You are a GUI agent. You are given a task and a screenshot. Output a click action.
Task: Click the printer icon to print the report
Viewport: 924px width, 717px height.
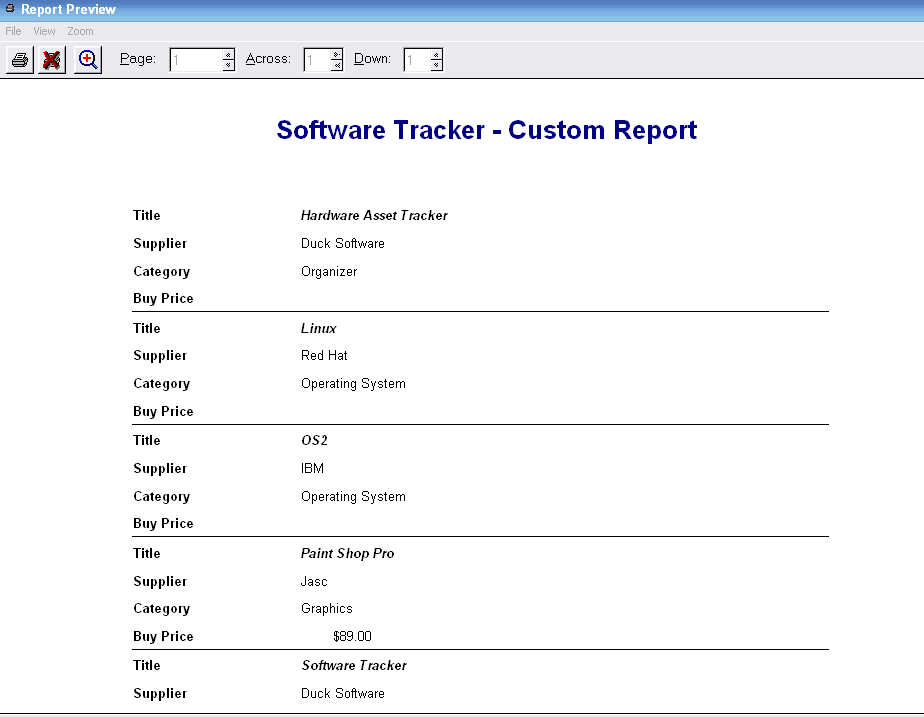pos(20,60)
